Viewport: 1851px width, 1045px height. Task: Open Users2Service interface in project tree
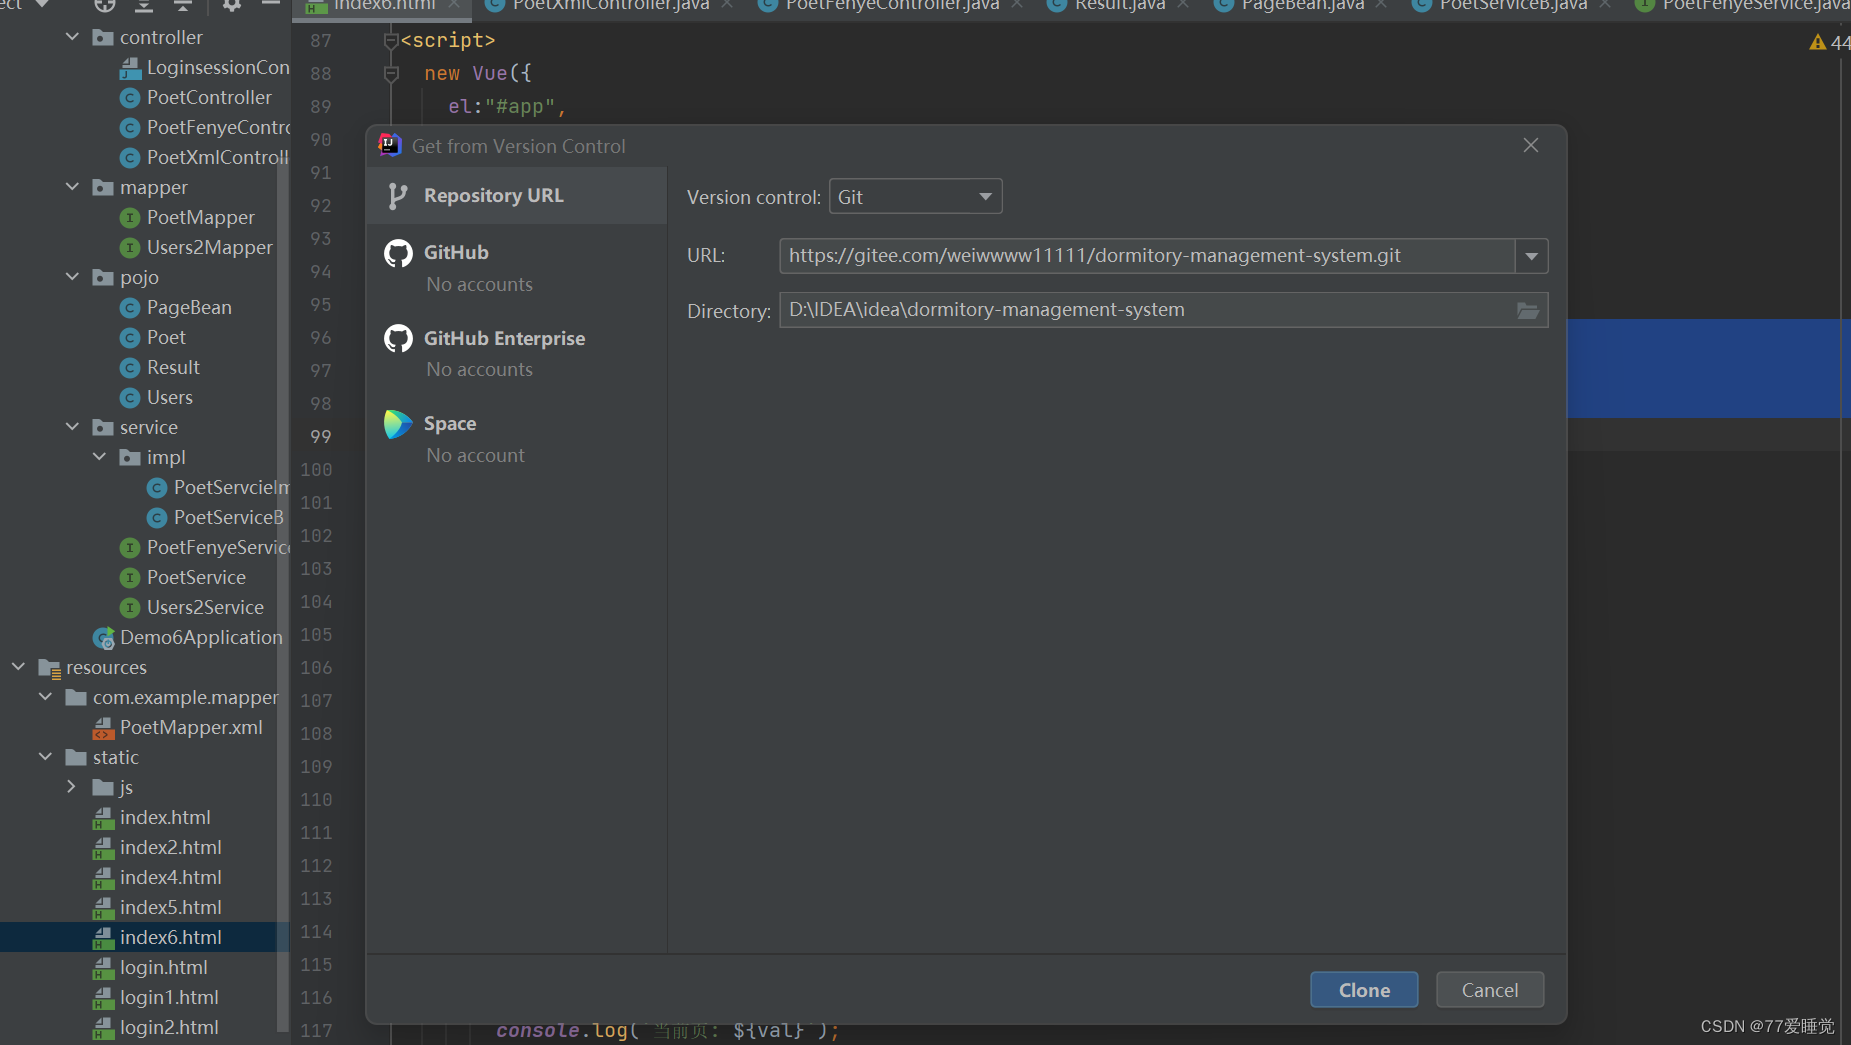[x=192, y=607]
